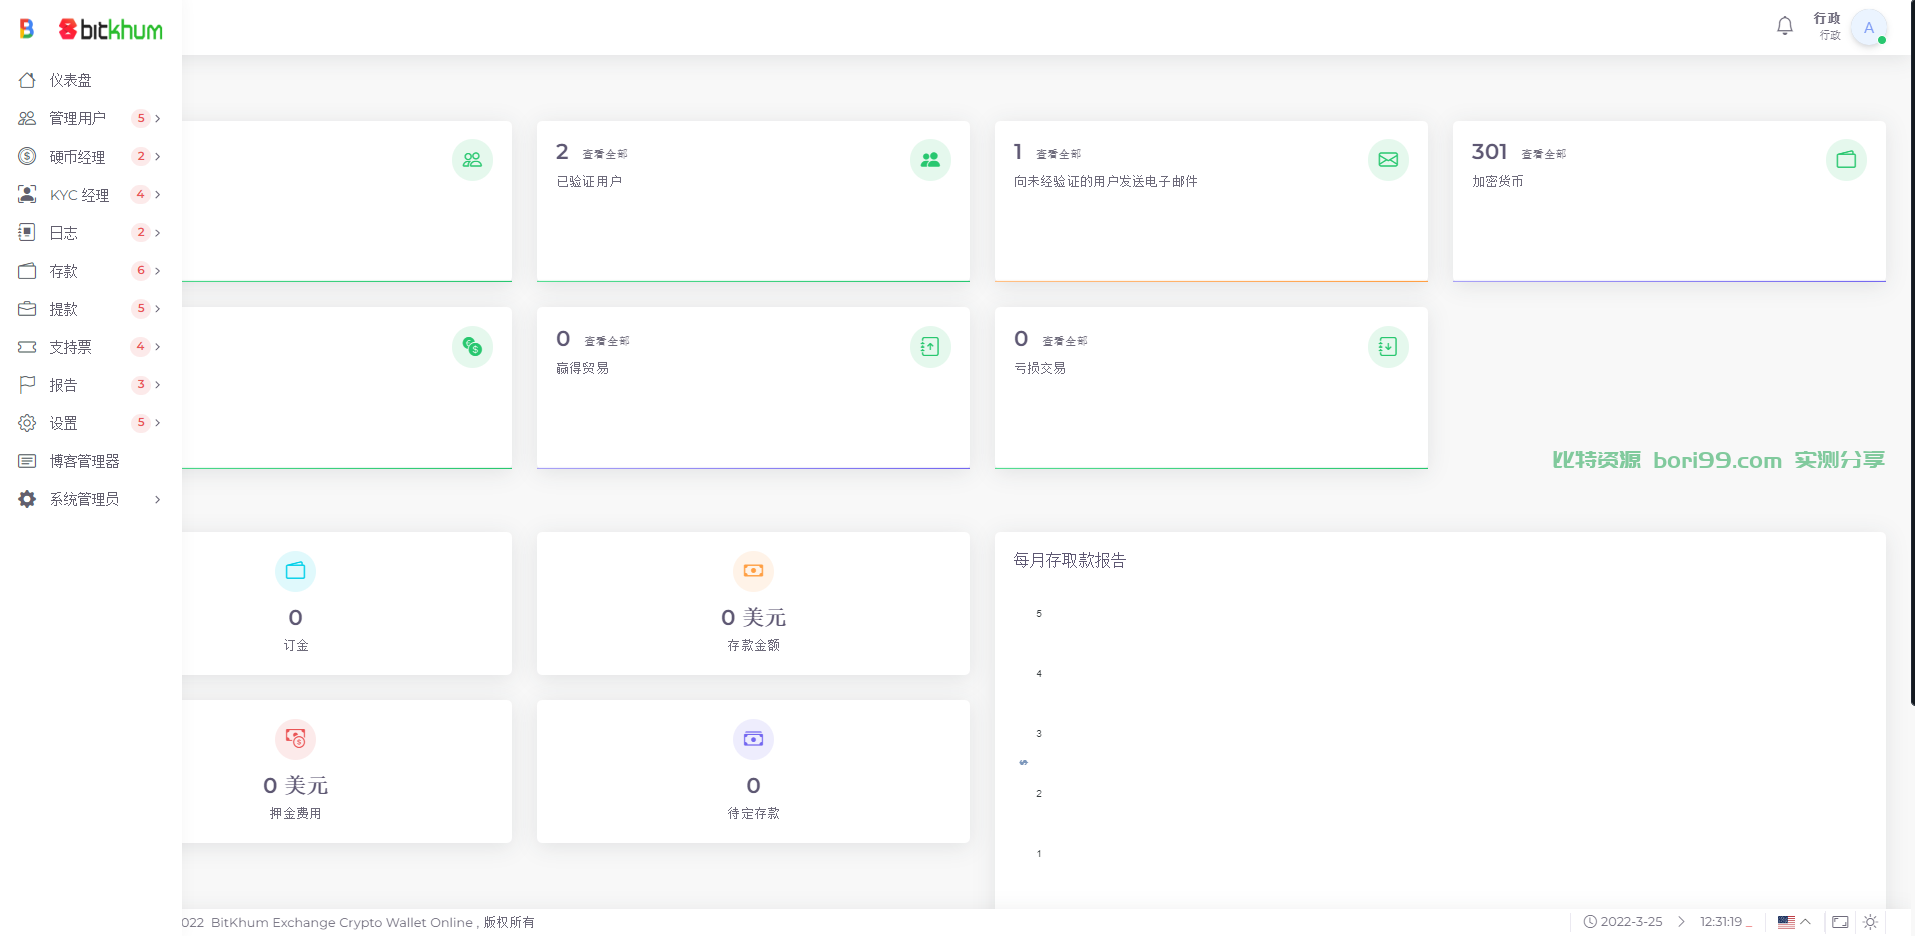Click the 存款金额 card money icon
The height and width of the screenshot is (936, 1915).
click(x=753, y=571)
